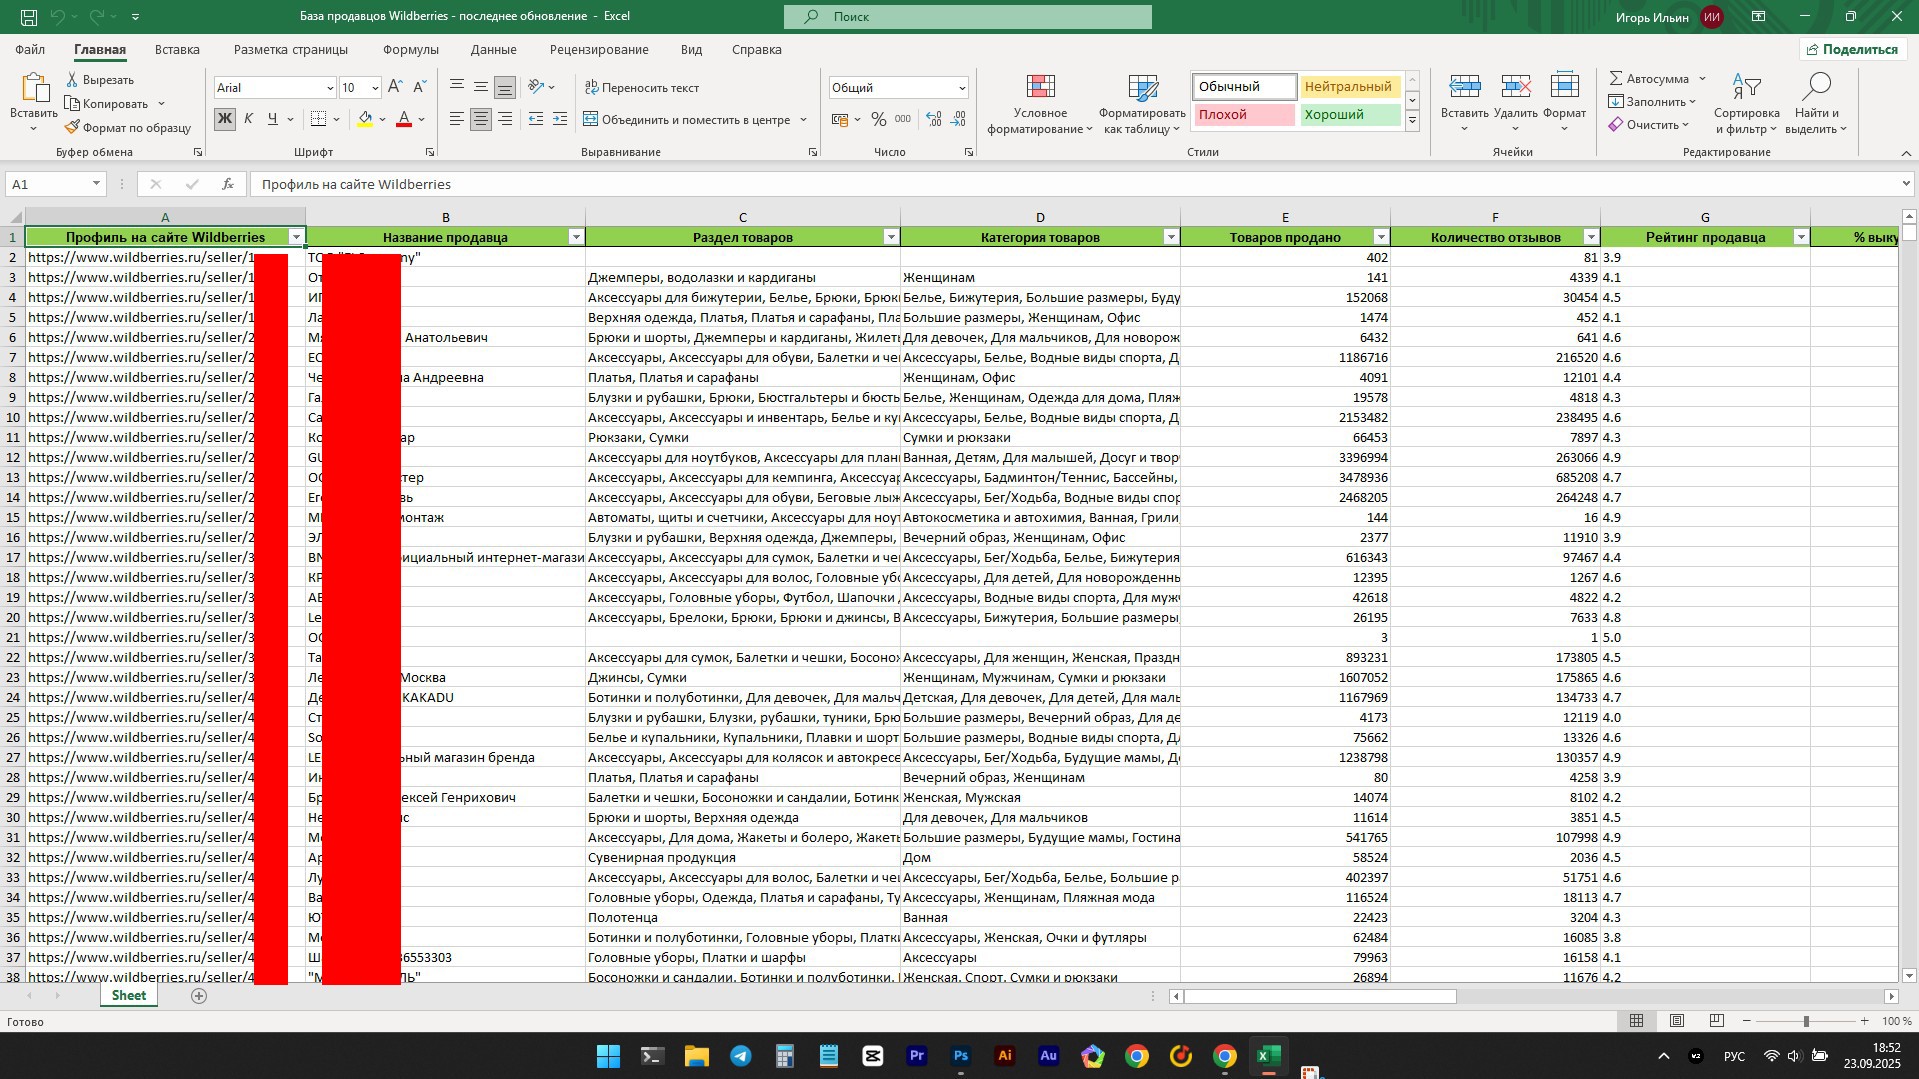Increase font size icon
The image size is (1919, 1079).
point(396,87)
